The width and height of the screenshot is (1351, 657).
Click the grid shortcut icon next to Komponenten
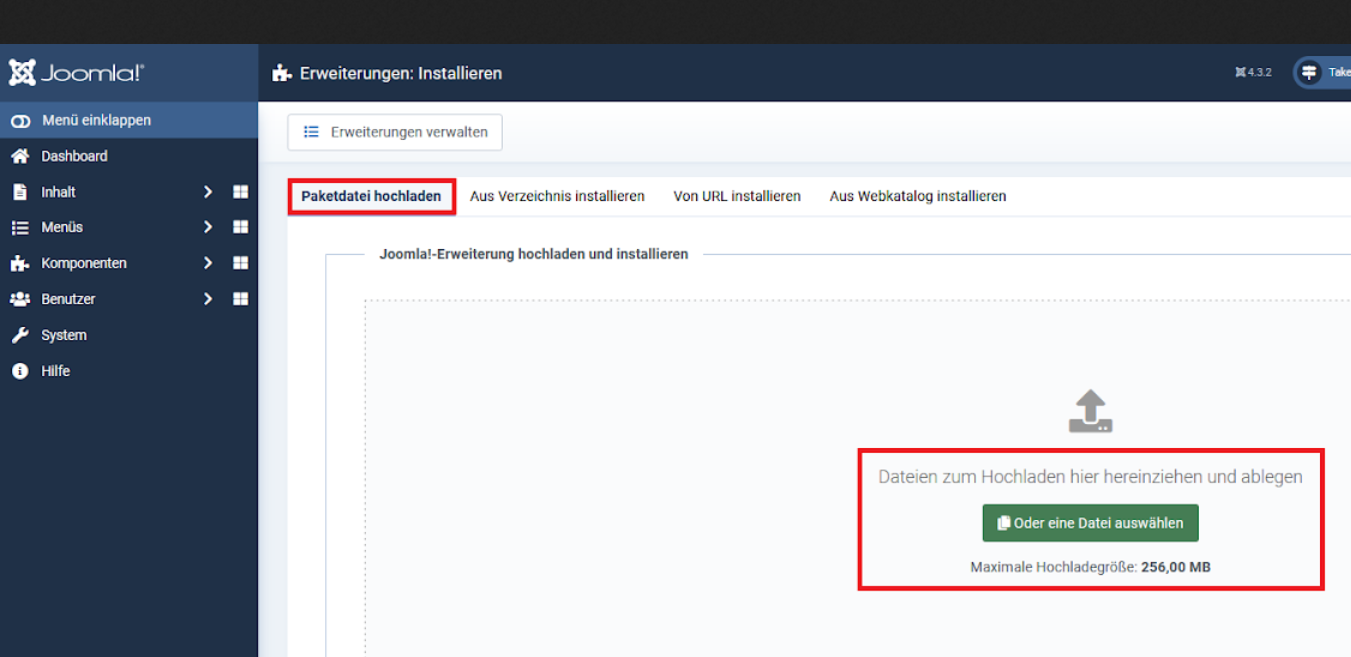(x=240, y=262)
